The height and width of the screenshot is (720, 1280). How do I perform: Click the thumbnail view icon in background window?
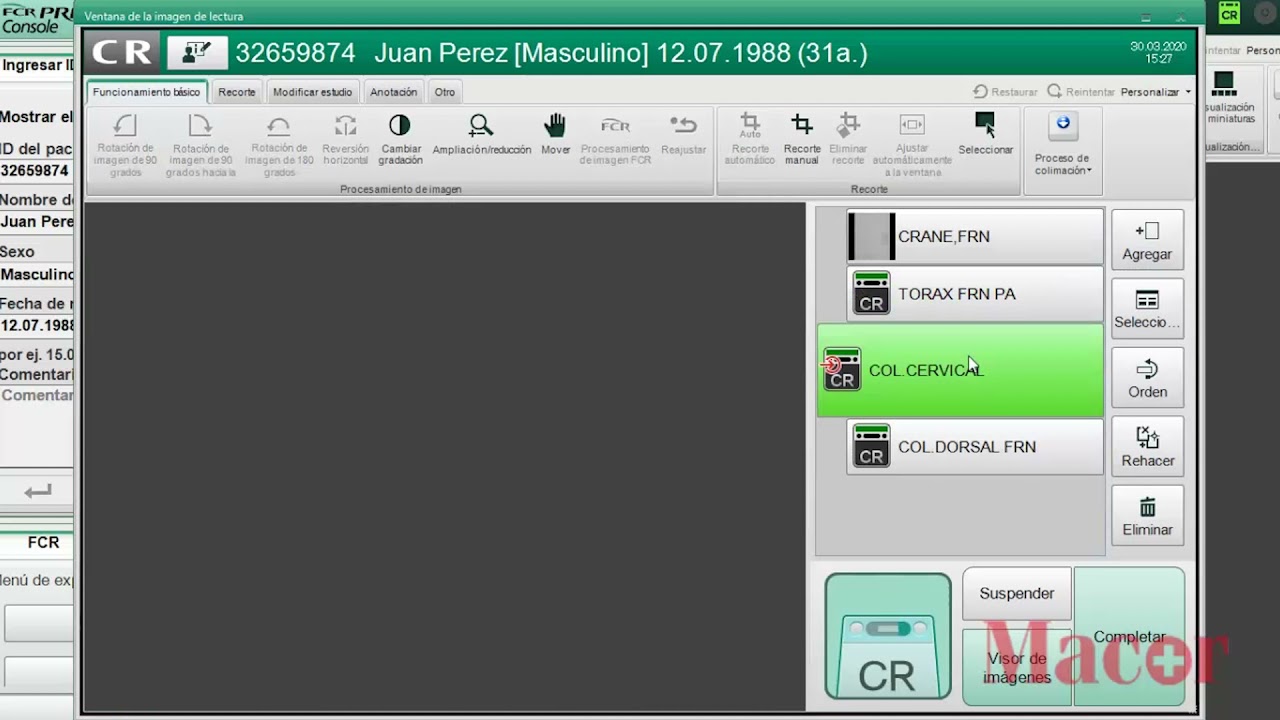1230,96
